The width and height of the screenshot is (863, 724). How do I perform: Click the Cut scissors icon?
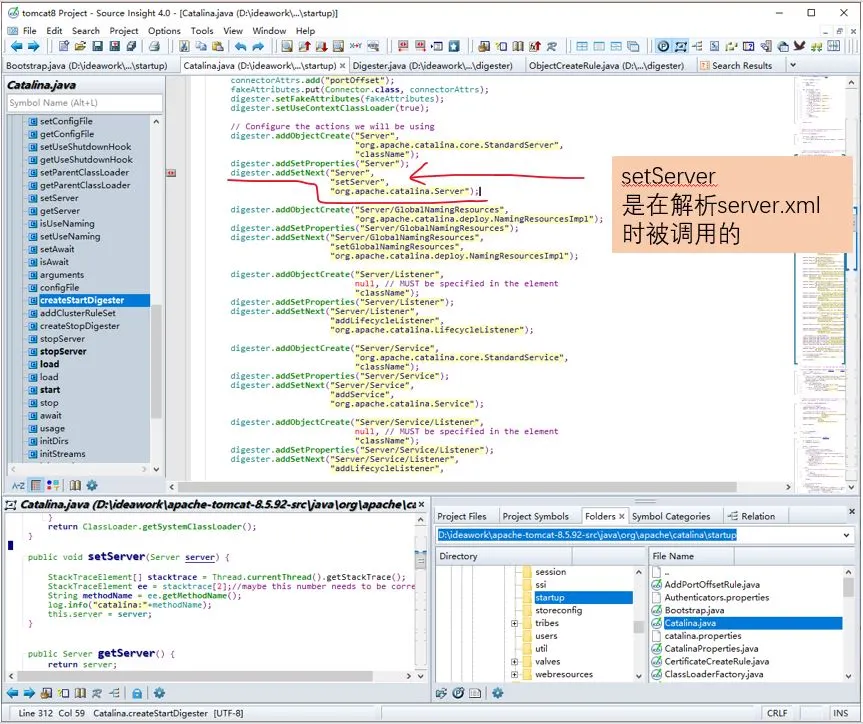[184, 46]
